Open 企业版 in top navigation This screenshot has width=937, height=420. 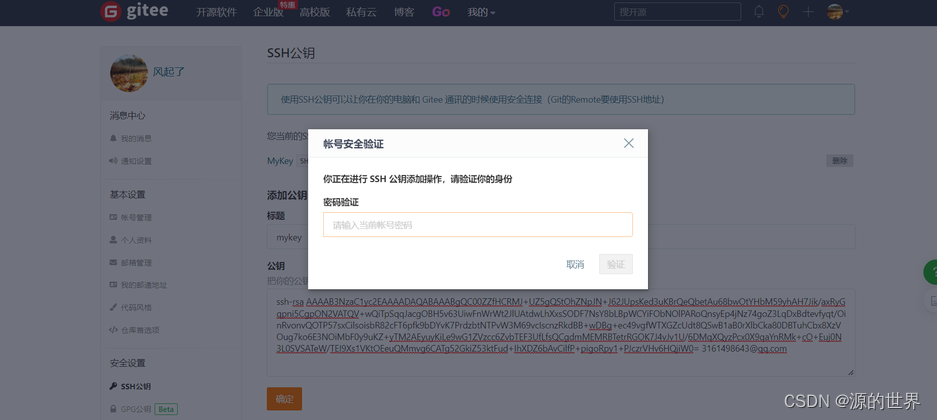(268, 12)
